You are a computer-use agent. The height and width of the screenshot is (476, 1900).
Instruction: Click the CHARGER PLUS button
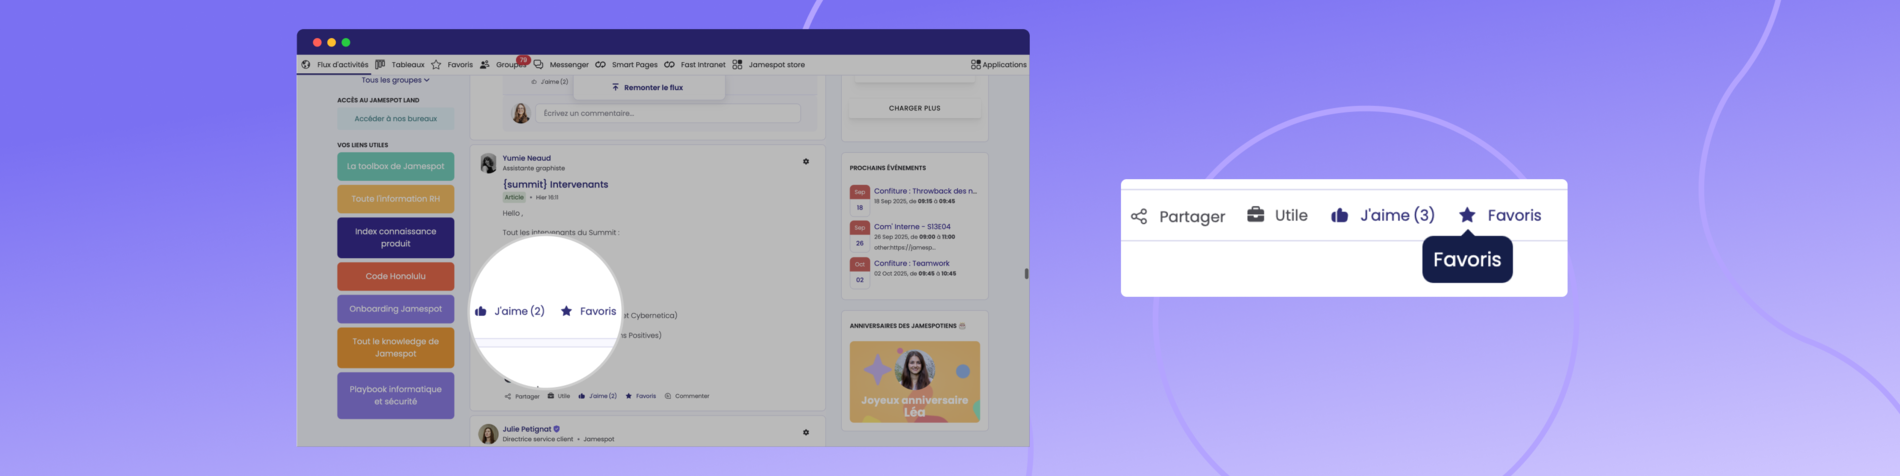[914, 108]
